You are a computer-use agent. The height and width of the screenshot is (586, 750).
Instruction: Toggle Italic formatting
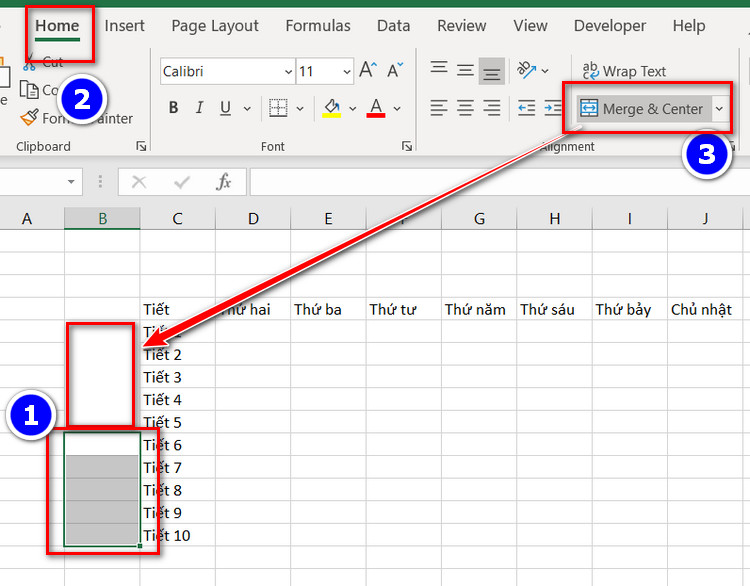tap(199, 108)
